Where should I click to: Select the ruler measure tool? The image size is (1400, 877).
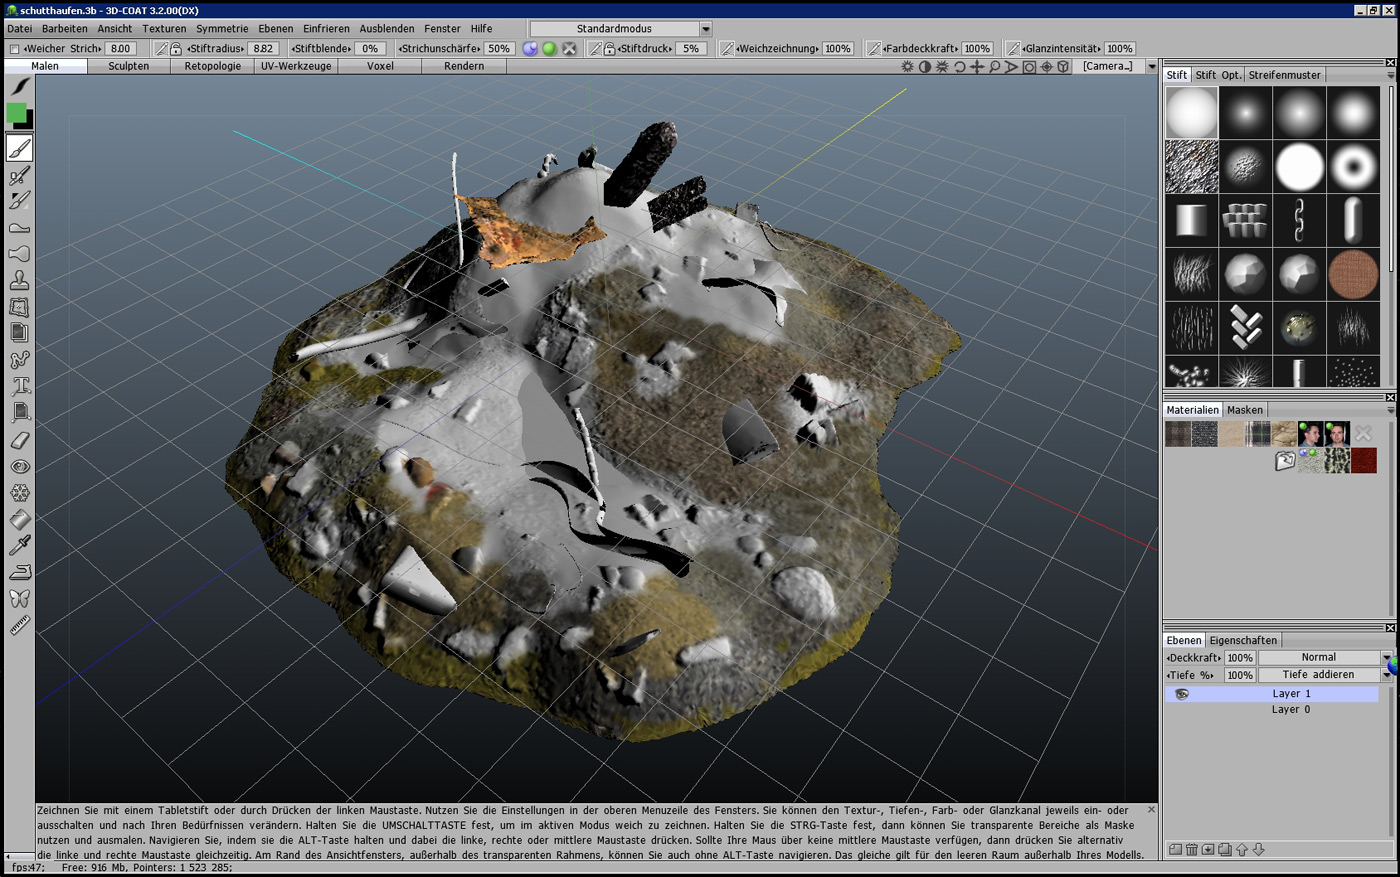point(19,625)
